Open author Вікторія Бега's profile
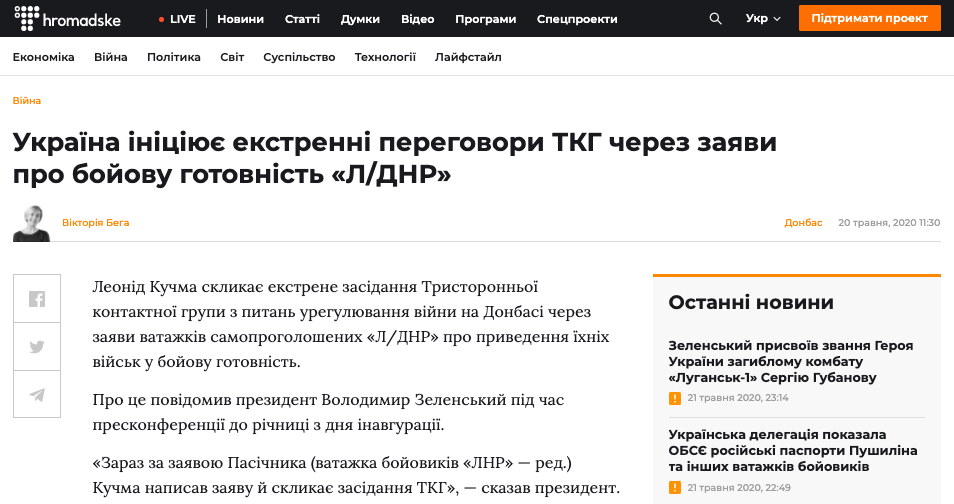Viewport: 954px width, 504px height. click(x=96, y=223)
